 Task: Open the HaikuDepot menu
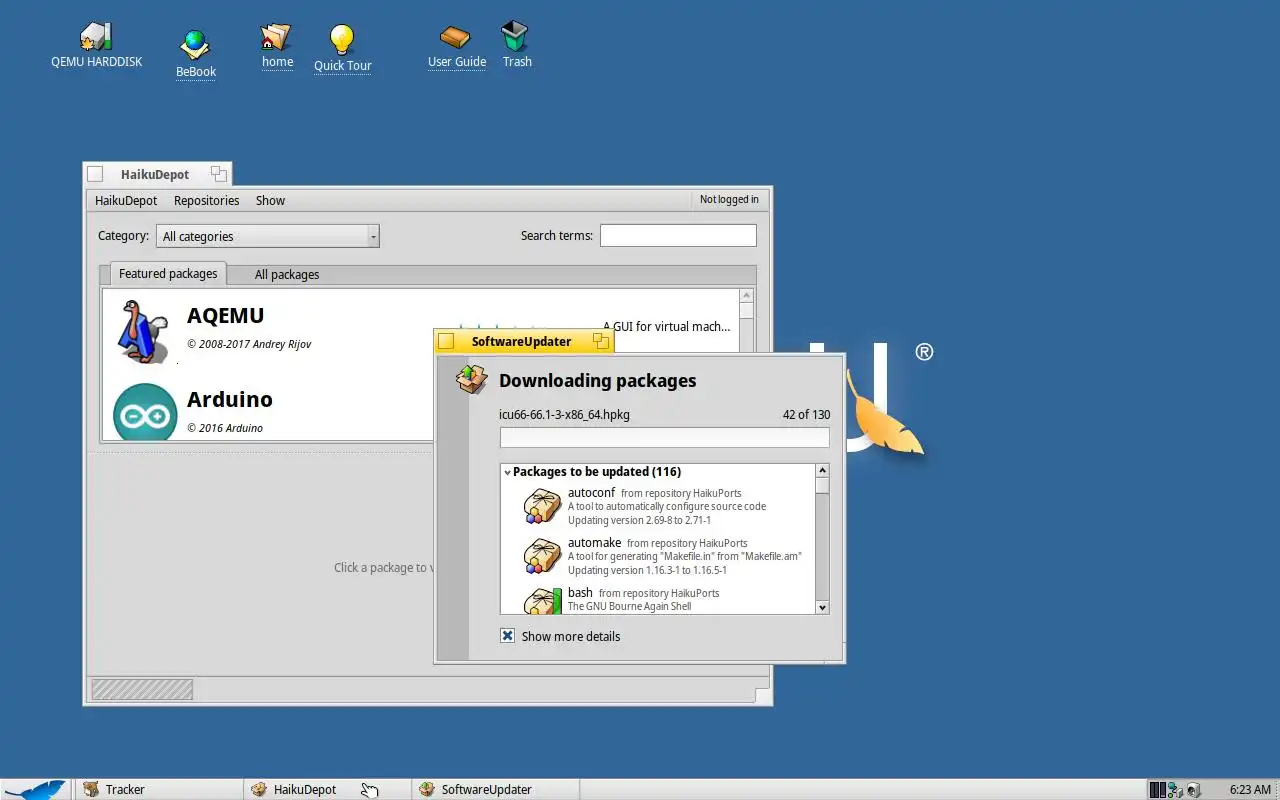point(126,200)
